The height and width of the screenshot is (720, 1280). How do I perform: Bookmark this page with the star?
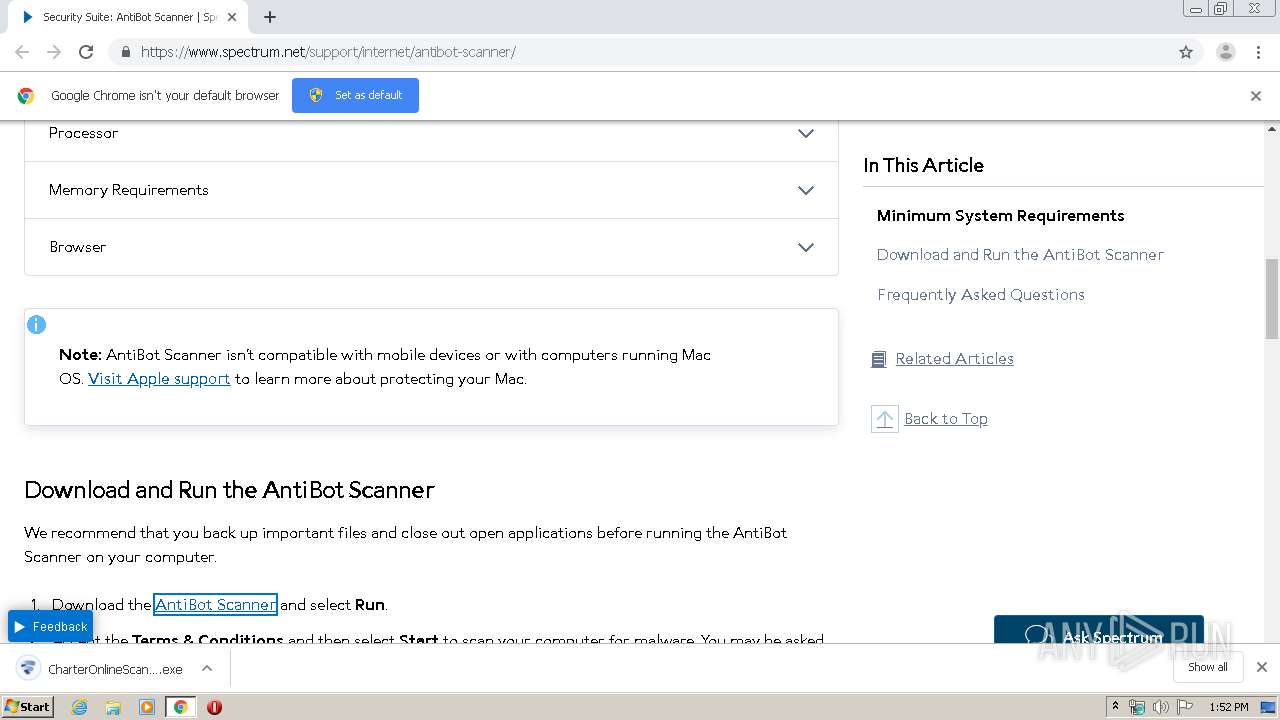1186,52
